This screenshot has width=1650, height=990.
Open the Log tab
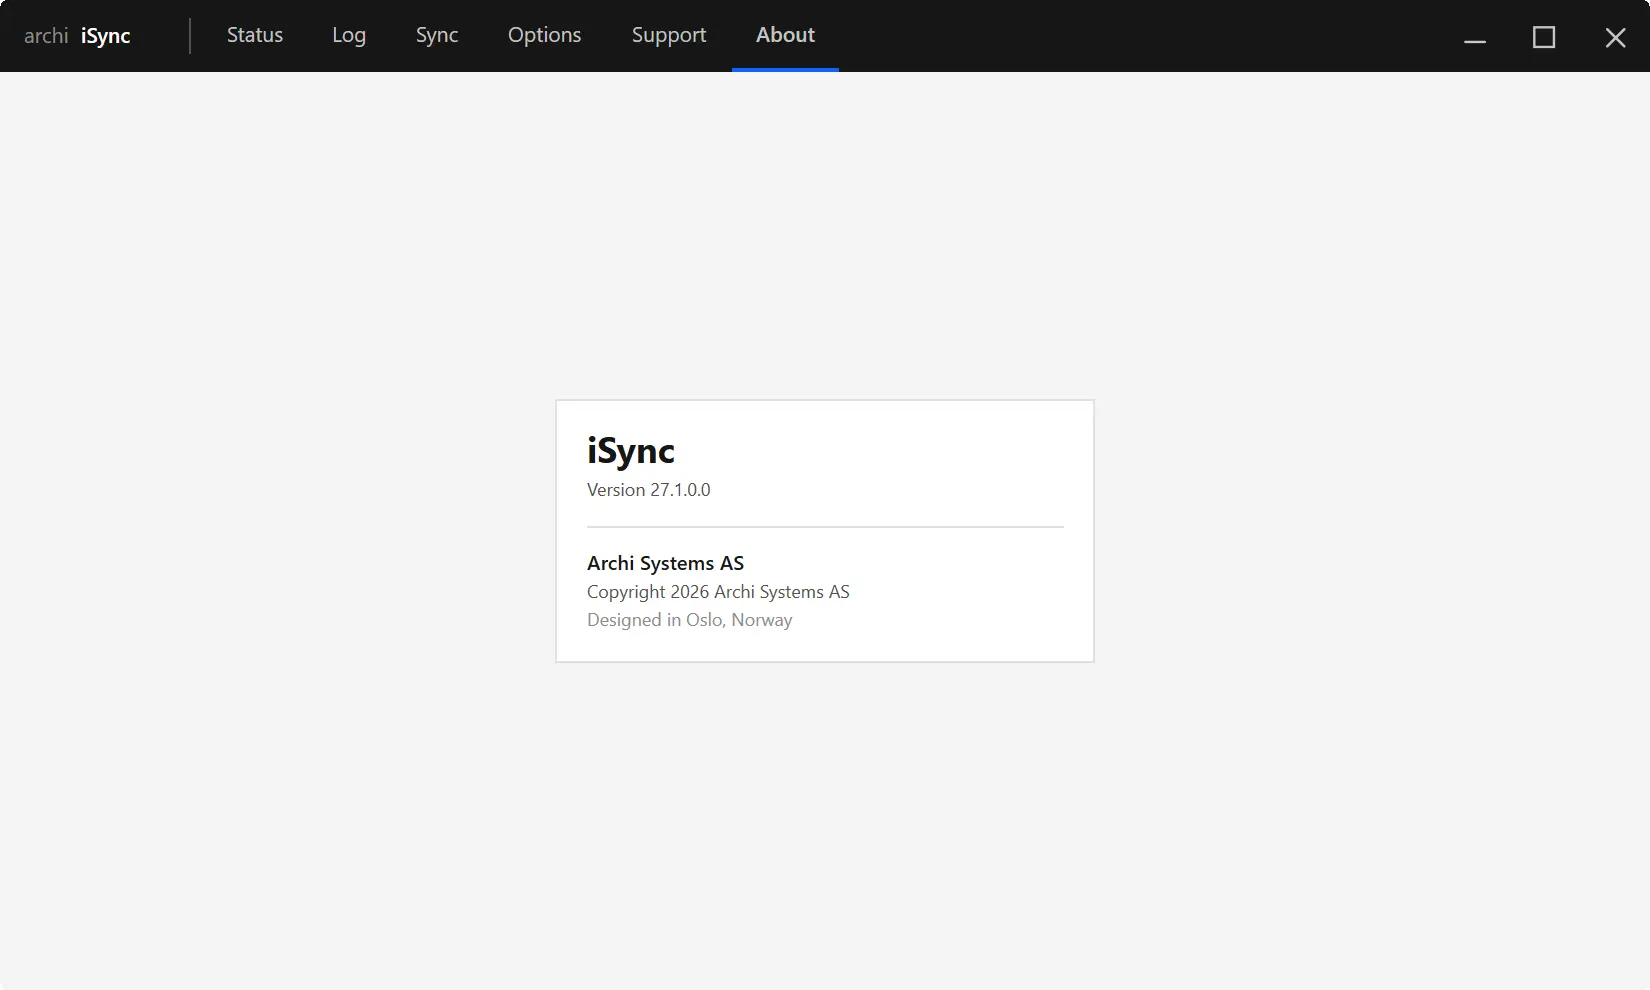(348, 34)
